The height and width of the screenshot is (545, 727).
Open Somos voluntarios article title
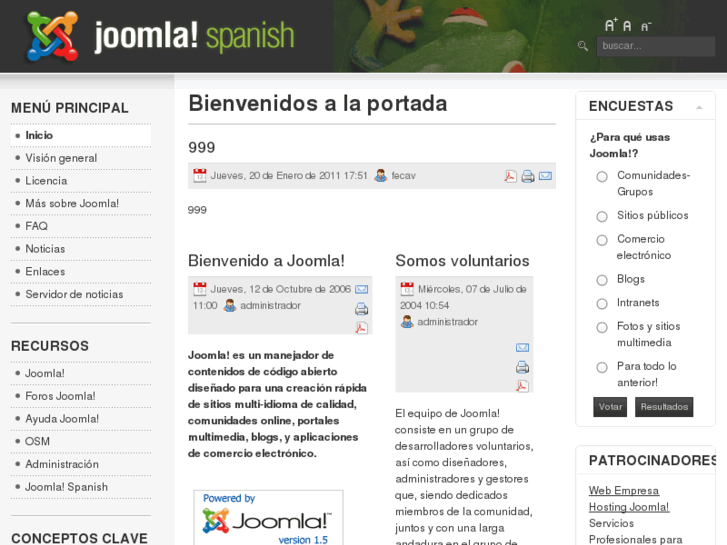[462, 261]
